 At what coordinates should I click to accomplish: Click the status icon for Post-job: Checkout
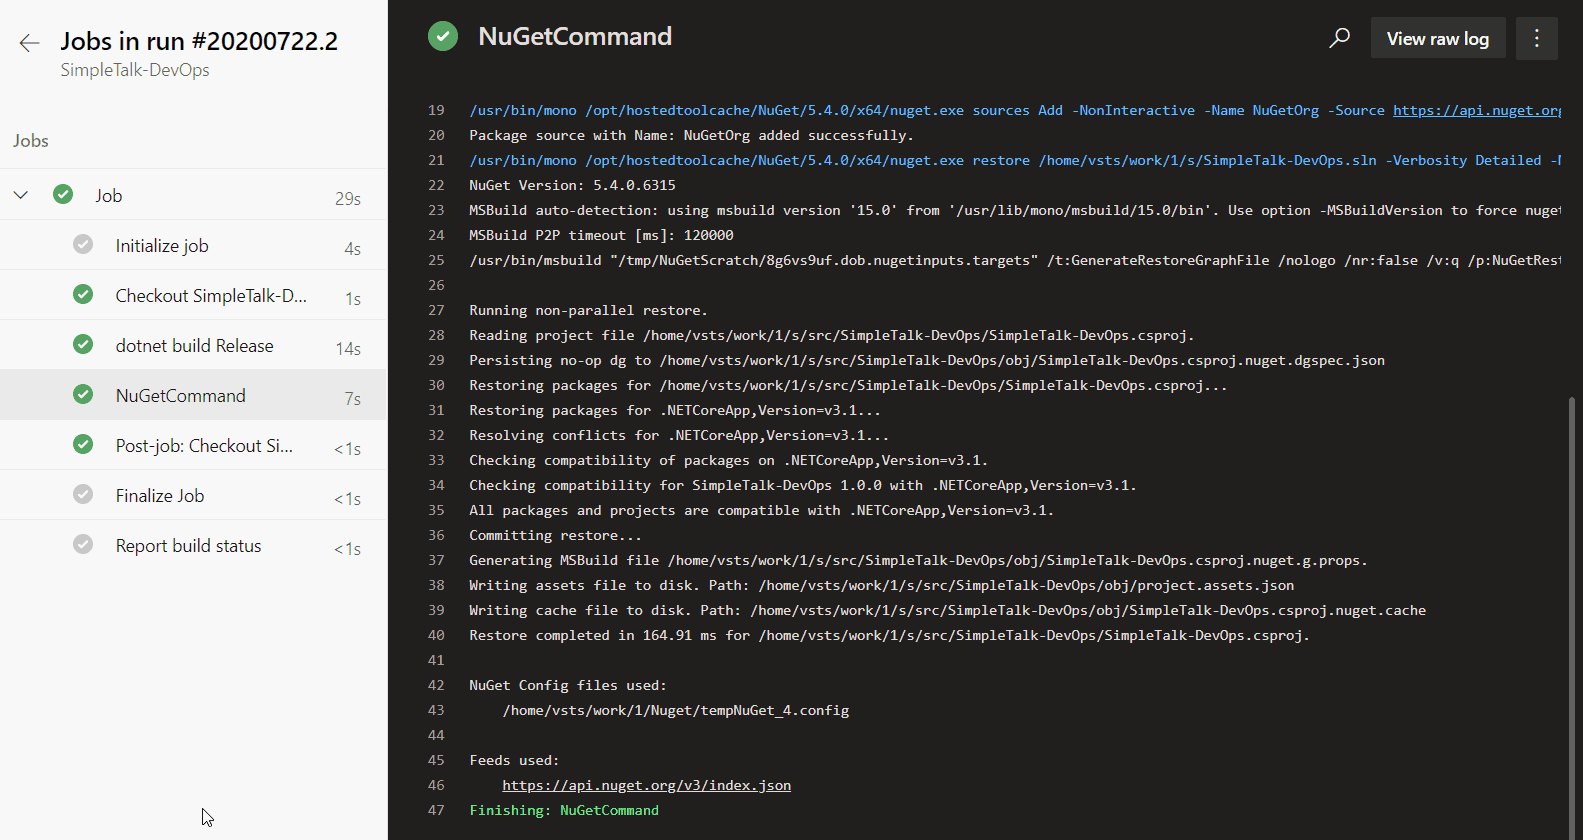(83, 444)
